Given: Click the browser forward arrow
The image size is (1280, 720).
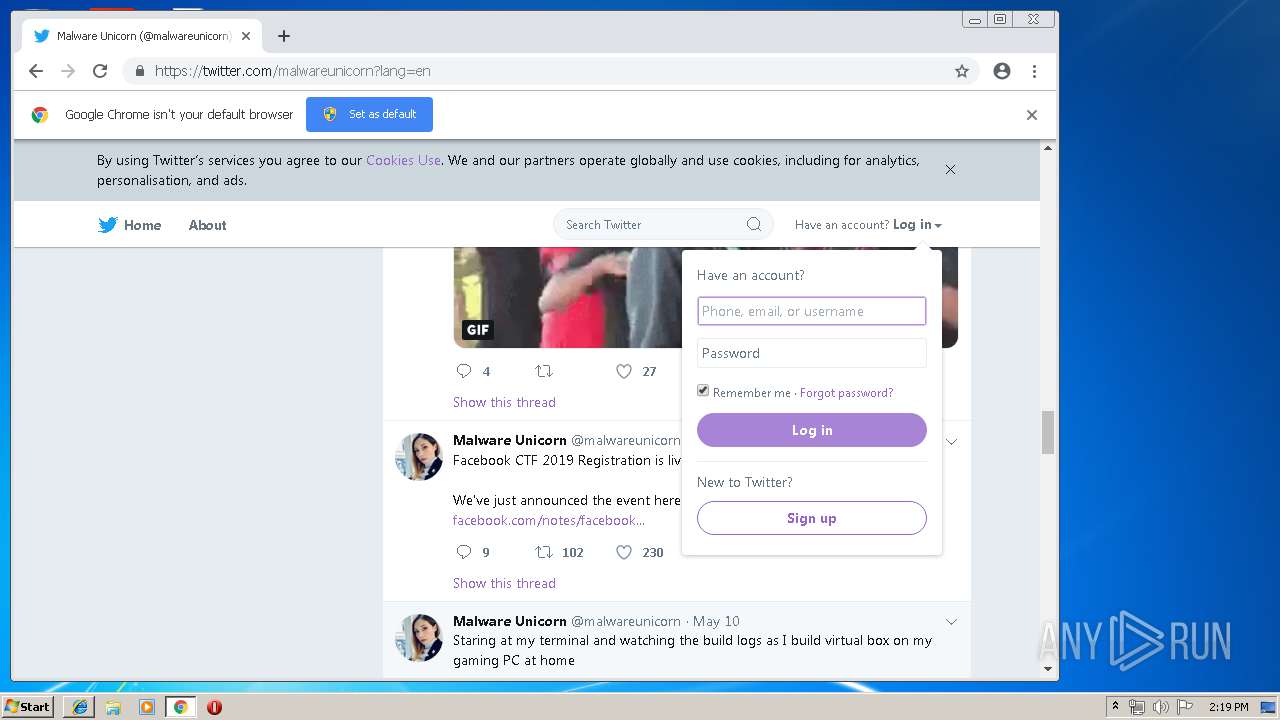Looking at the screenshot, I should point(68,71).
